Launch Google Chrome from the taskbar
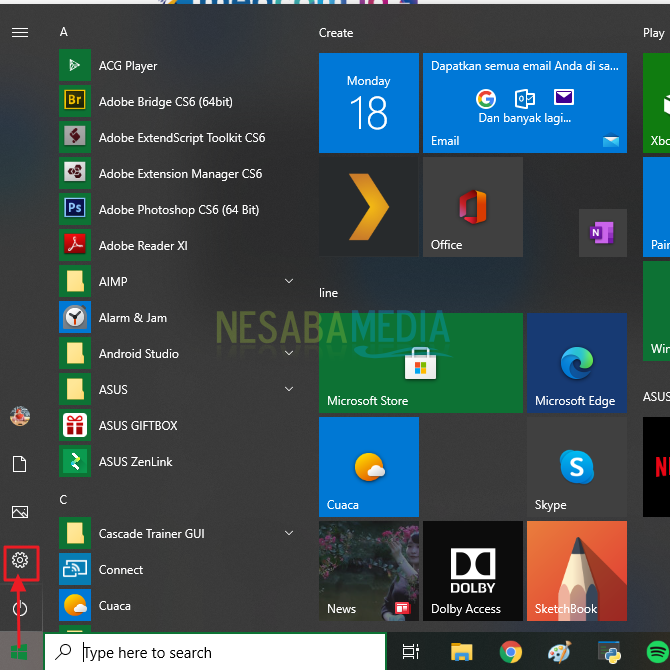The width and height of the screenshot is (670, 670). pos(511,652)
